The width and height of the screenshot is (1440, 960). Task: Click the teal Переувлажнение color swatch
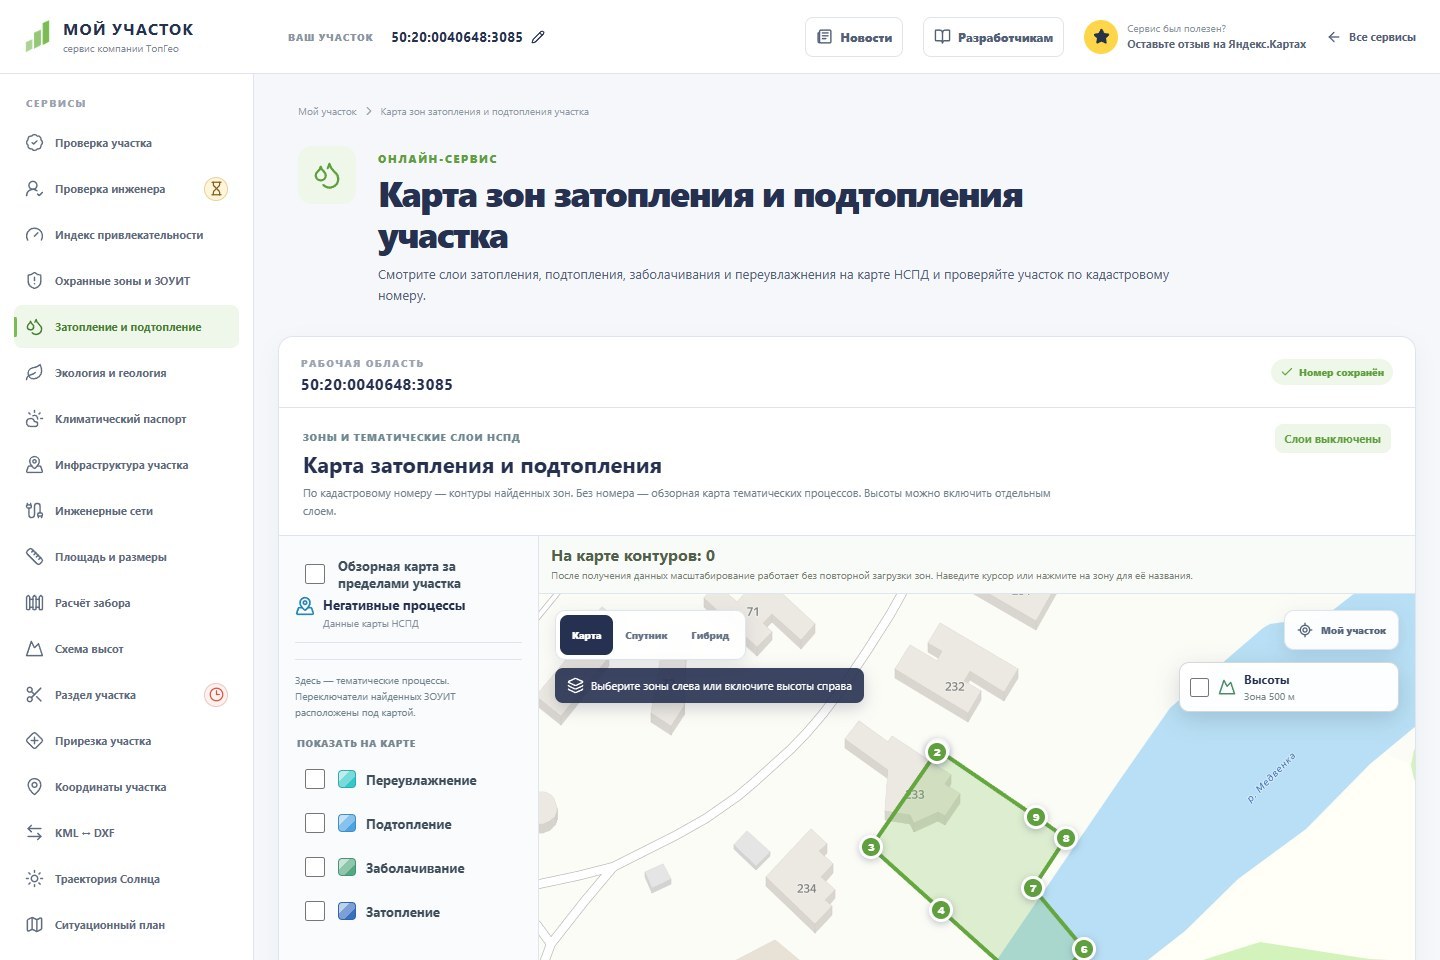(x=347, y=779)
